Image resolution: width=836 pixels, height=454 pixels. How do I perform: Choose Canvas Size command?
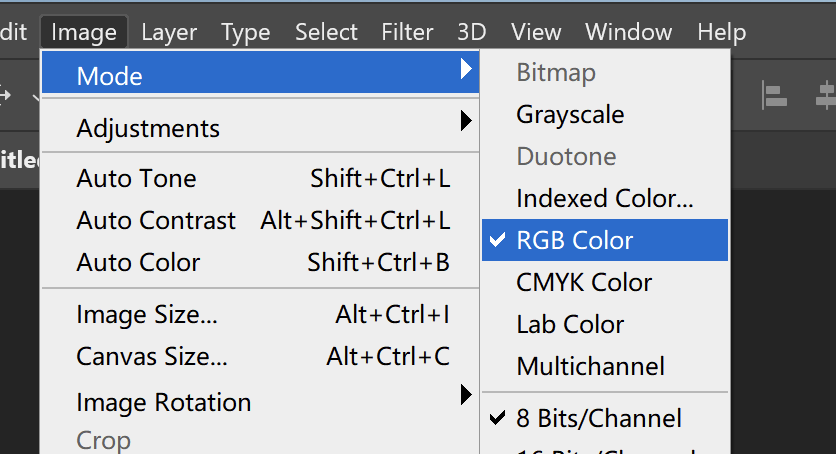tap(151, 357)
